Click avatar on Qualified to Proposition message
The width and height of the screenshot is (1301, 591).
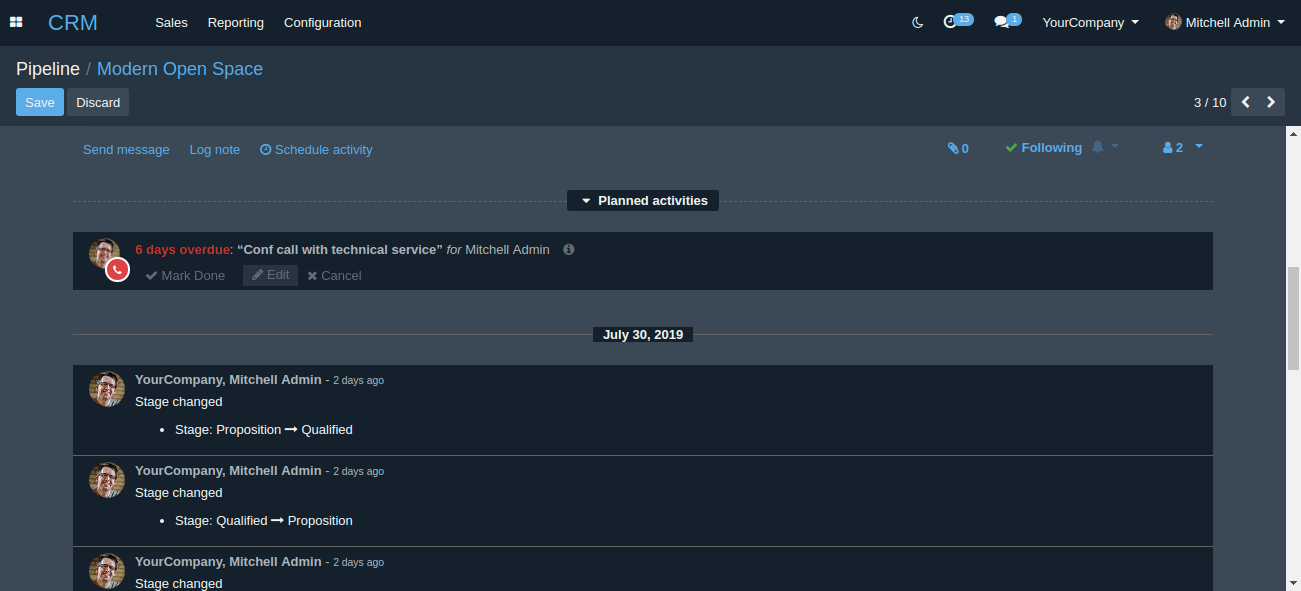(107, 480)
